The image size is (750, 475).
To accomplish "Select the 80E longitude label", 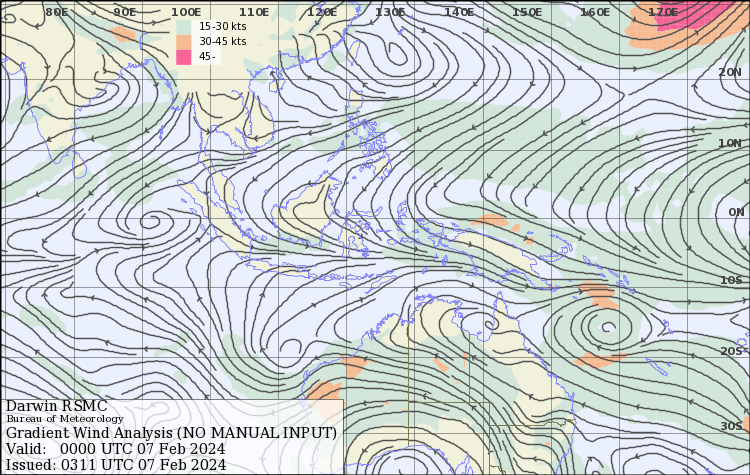I will [x=57, y=12].
